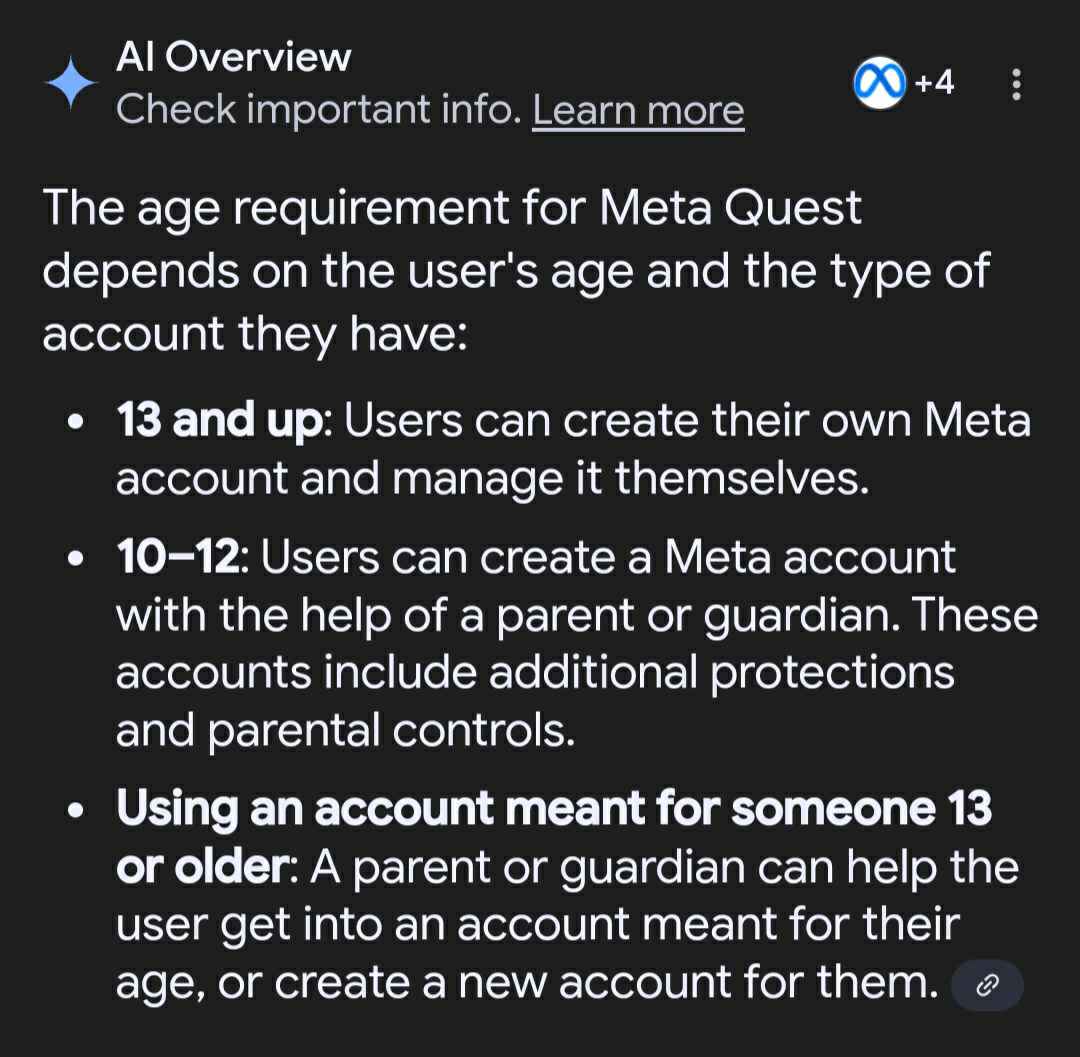This screenshot has height=1057, width=1080.
Task: Click the bullet marker beside 'Using an account'
Action: coord(76,810)
